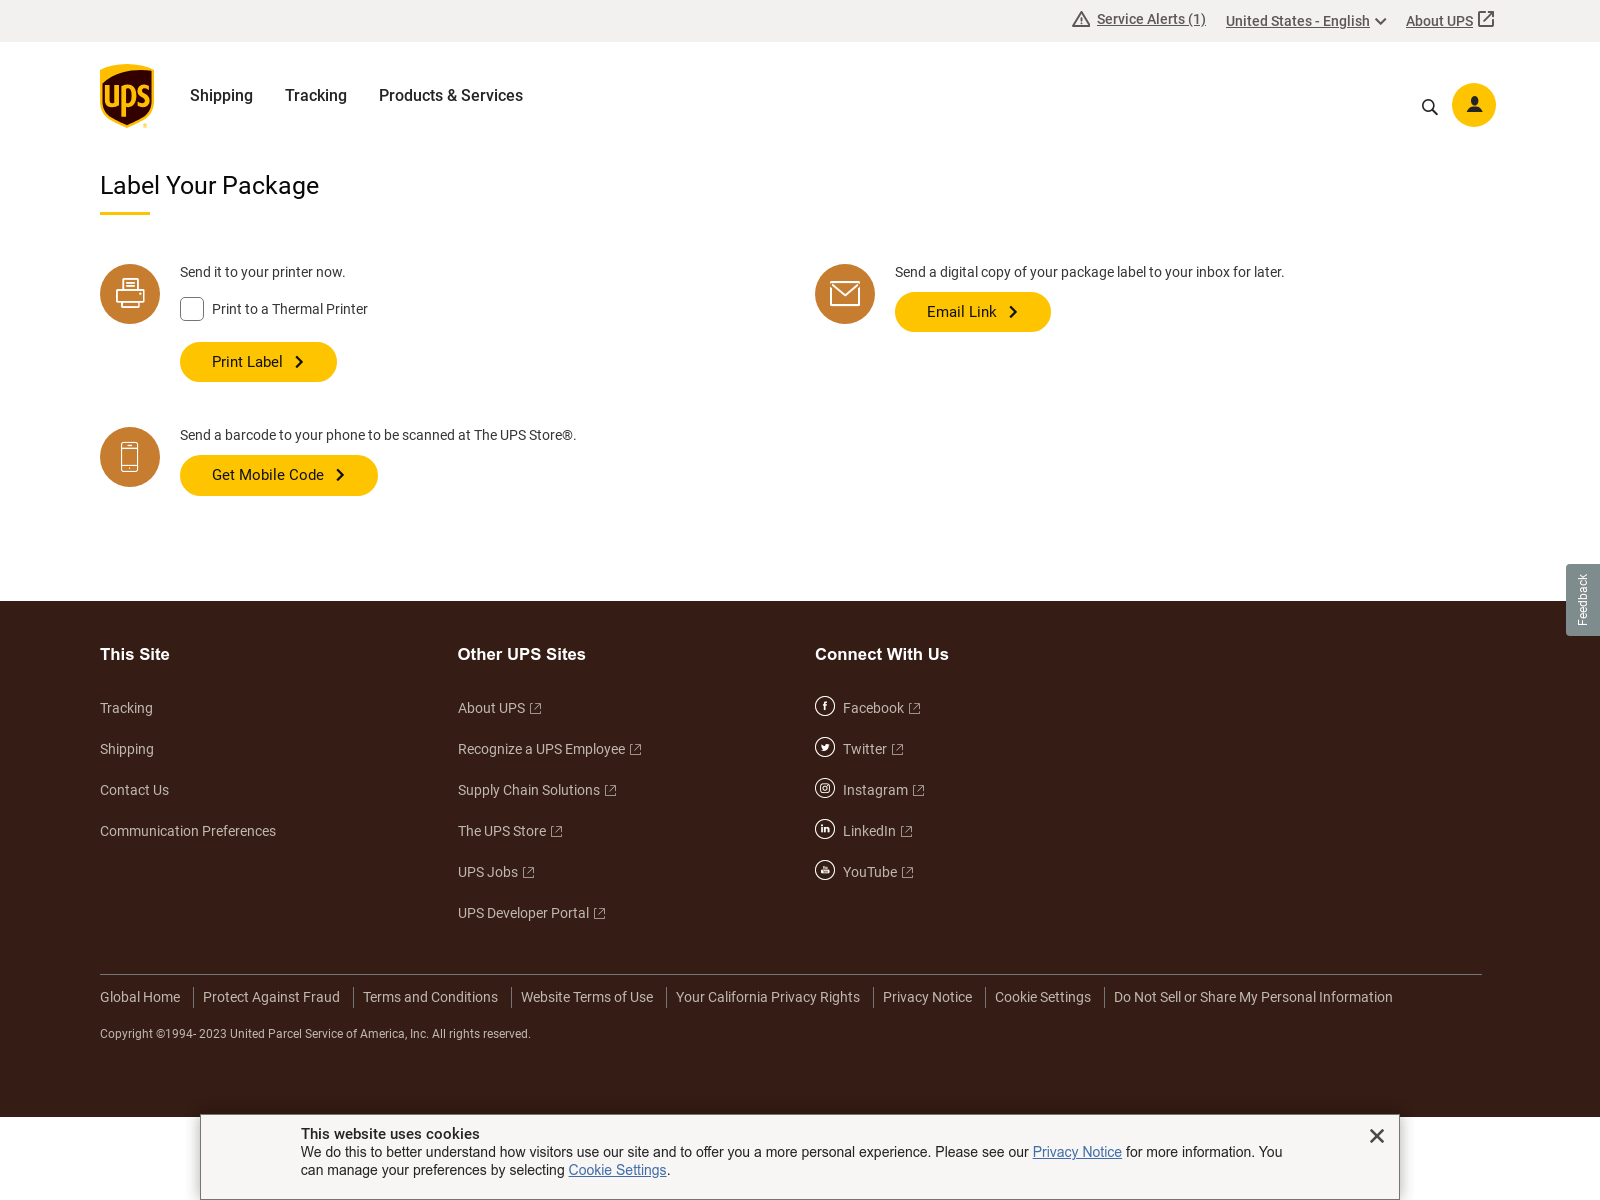Click the Facebook circle icon

click(825, 706)
